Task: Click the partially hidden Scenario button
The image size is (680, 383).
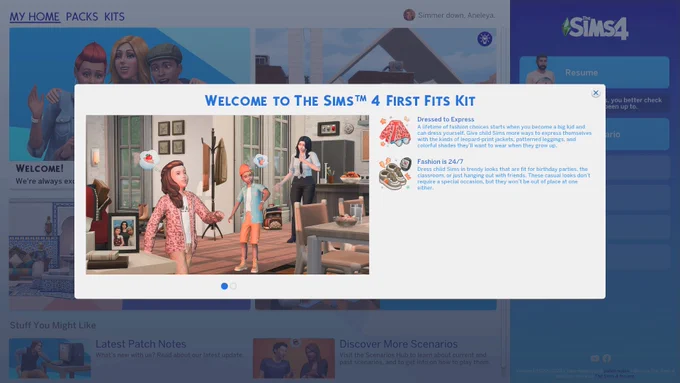Action: pos(637,134)
